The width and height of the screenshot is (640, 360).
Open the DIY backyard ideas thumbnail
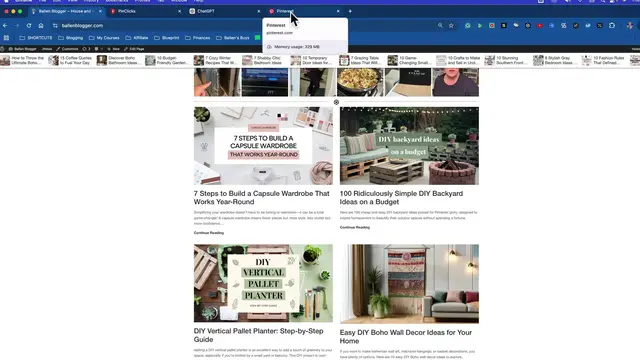[409, 146]
